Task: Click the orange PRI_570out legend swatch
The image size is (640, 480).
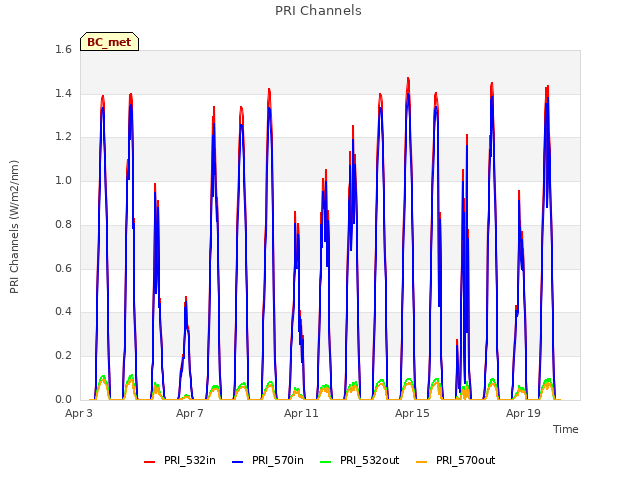Action: [422, 462]
